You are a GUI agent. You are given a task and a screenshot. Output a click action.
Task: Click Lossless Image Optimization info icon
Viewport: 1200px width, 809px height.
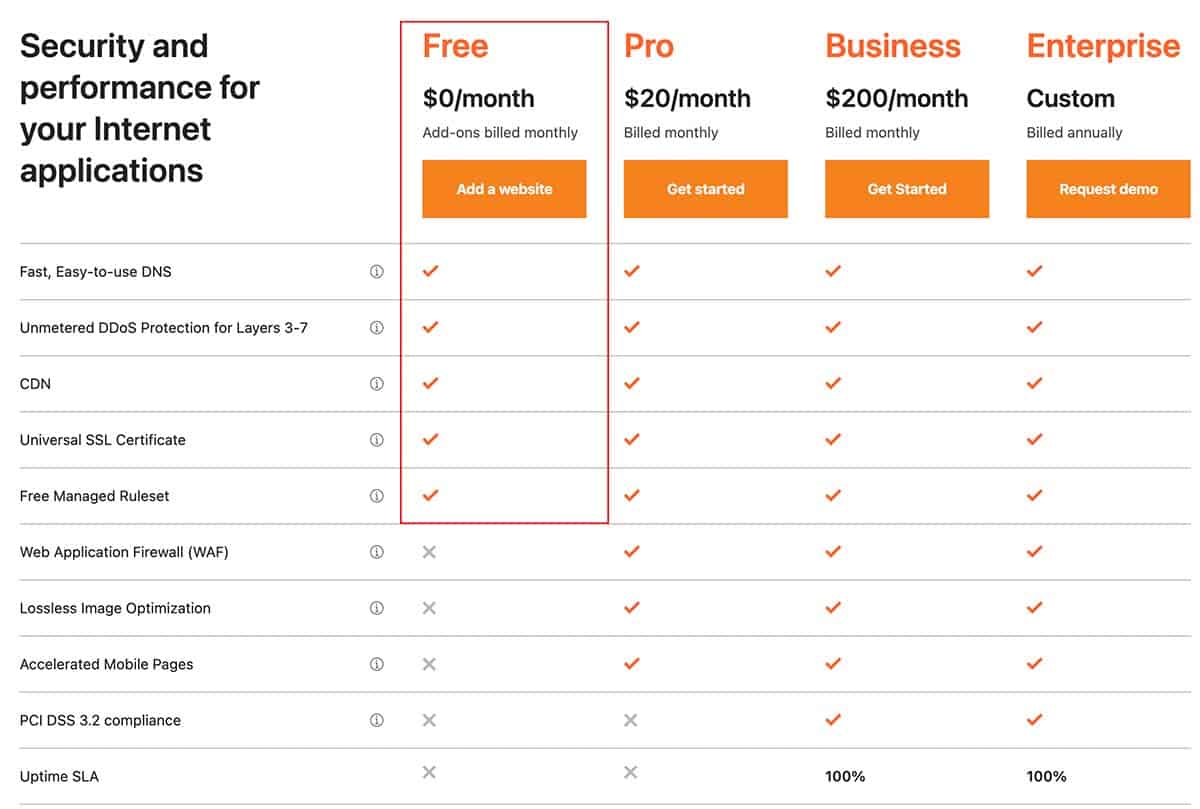[377, 608]
